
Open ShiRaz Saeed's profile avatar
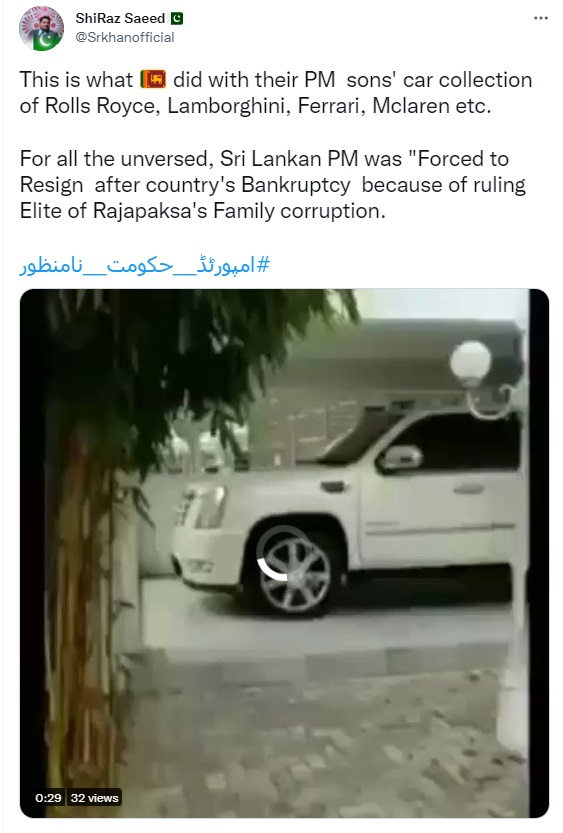pyautogui.click(x=41, y=28)
